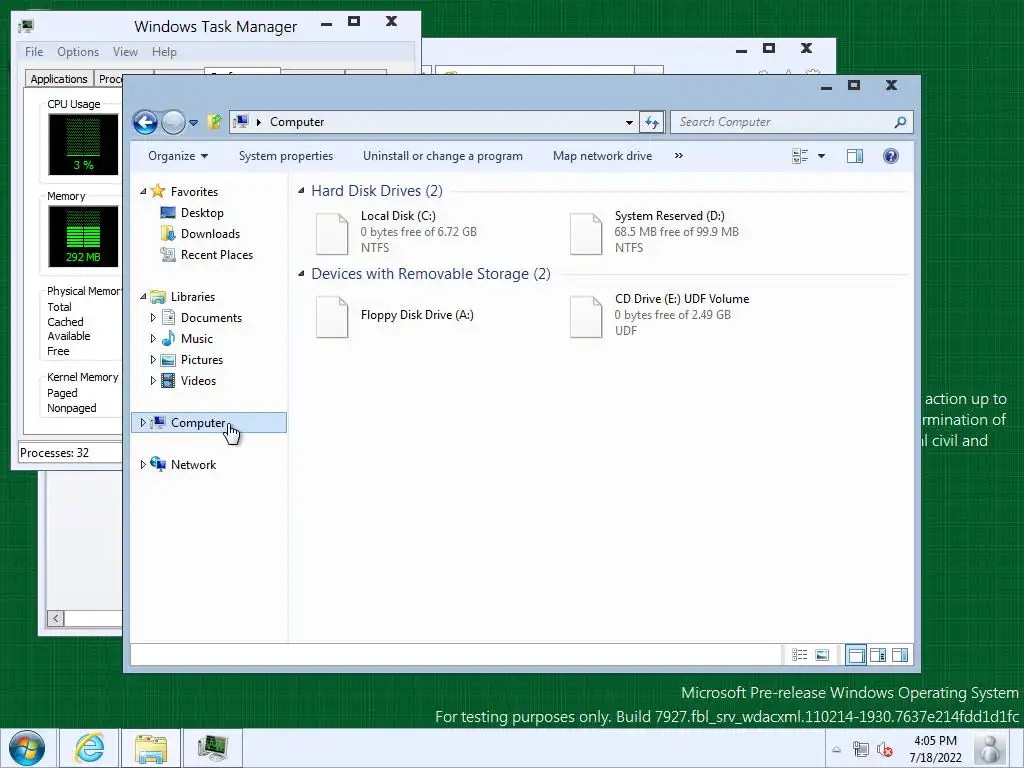Collapse Devices with Removable Storage group

click(x=301, y=274)
